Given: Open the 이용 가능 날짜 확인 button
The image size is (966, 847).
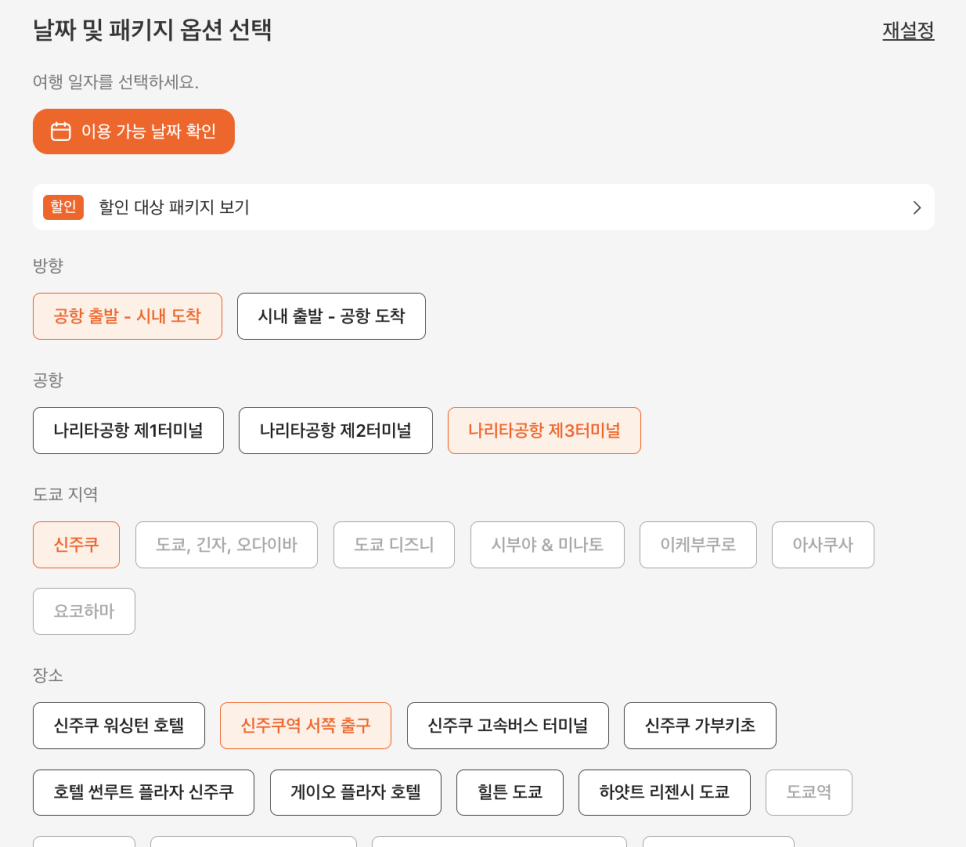Looking at the screenshot, I should pyautogui.click(x=134, y=131).
